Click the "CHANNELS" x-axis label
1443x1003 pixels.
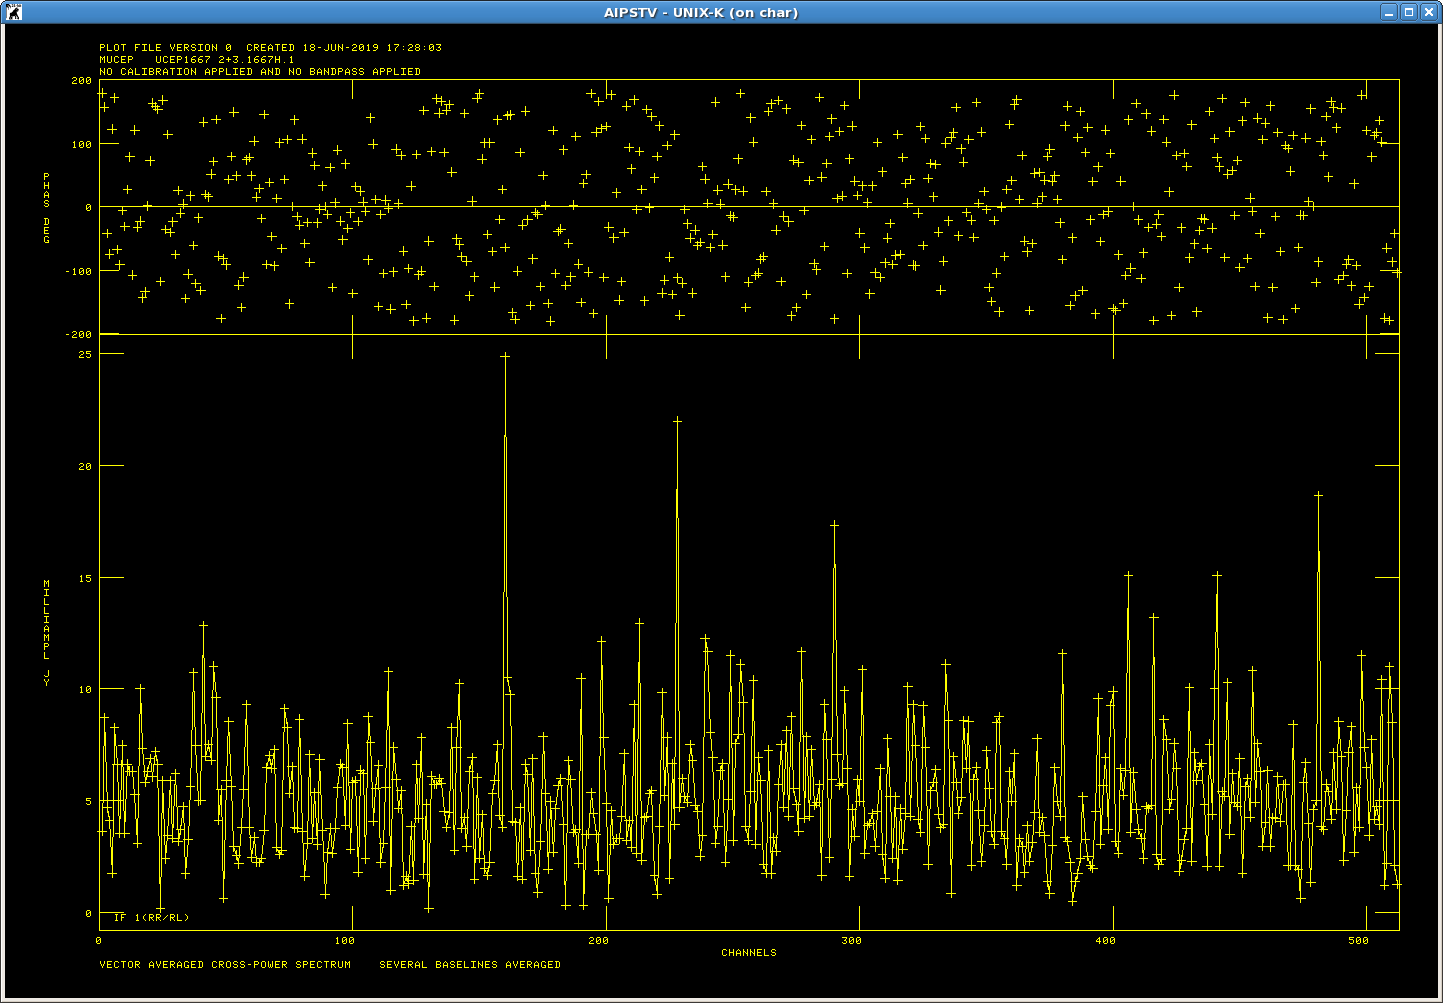coord(748,953)
